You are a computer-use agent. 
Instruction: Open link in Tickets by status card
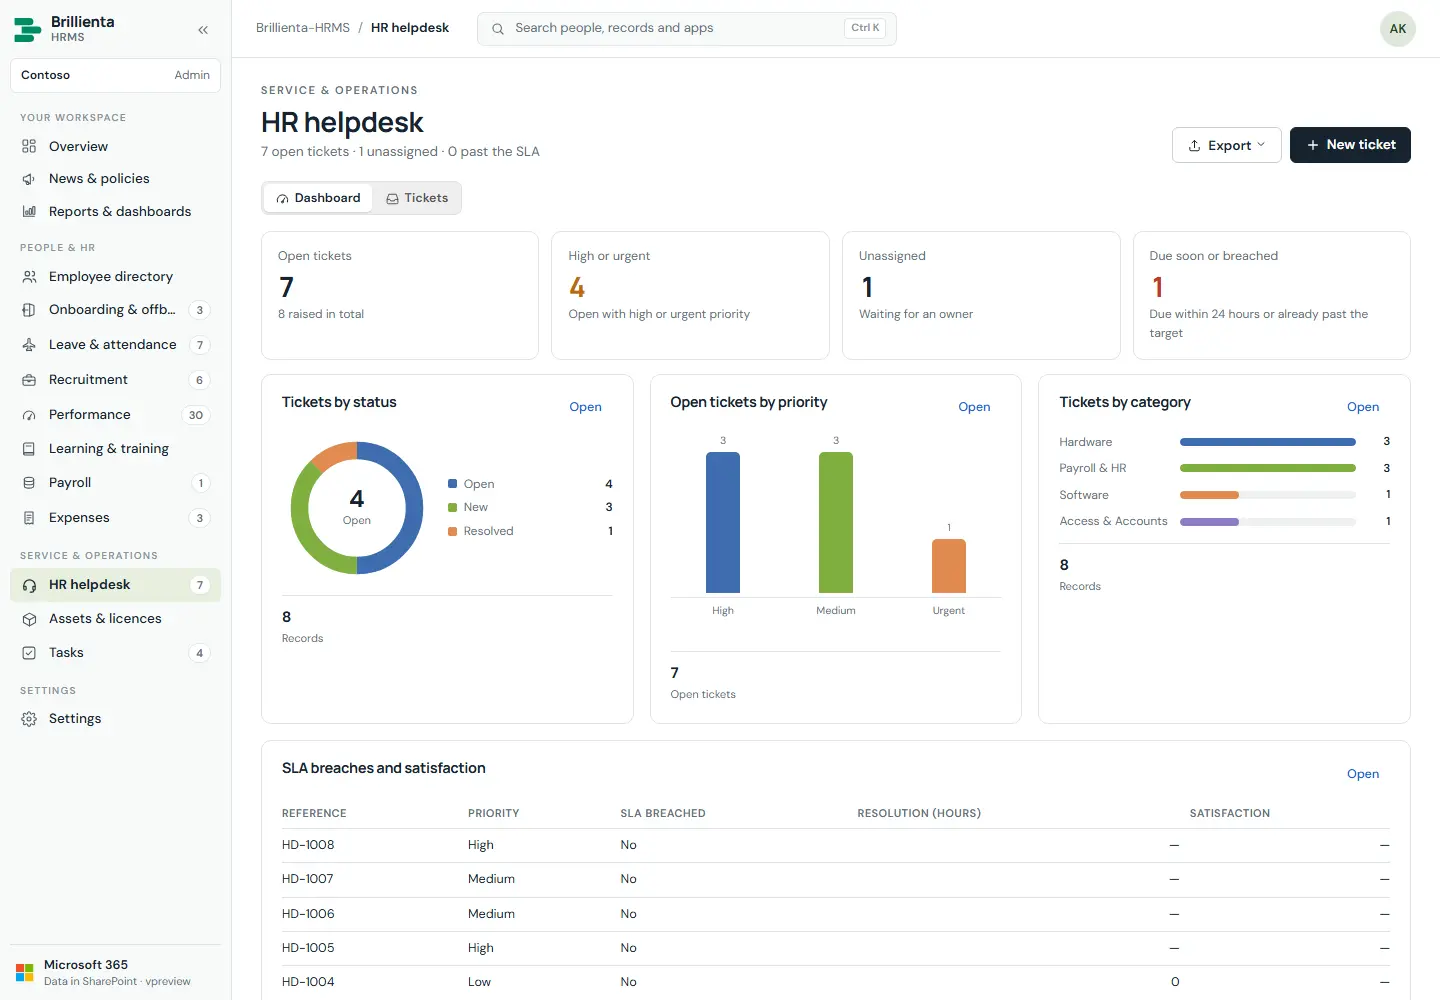coord(585,407)
